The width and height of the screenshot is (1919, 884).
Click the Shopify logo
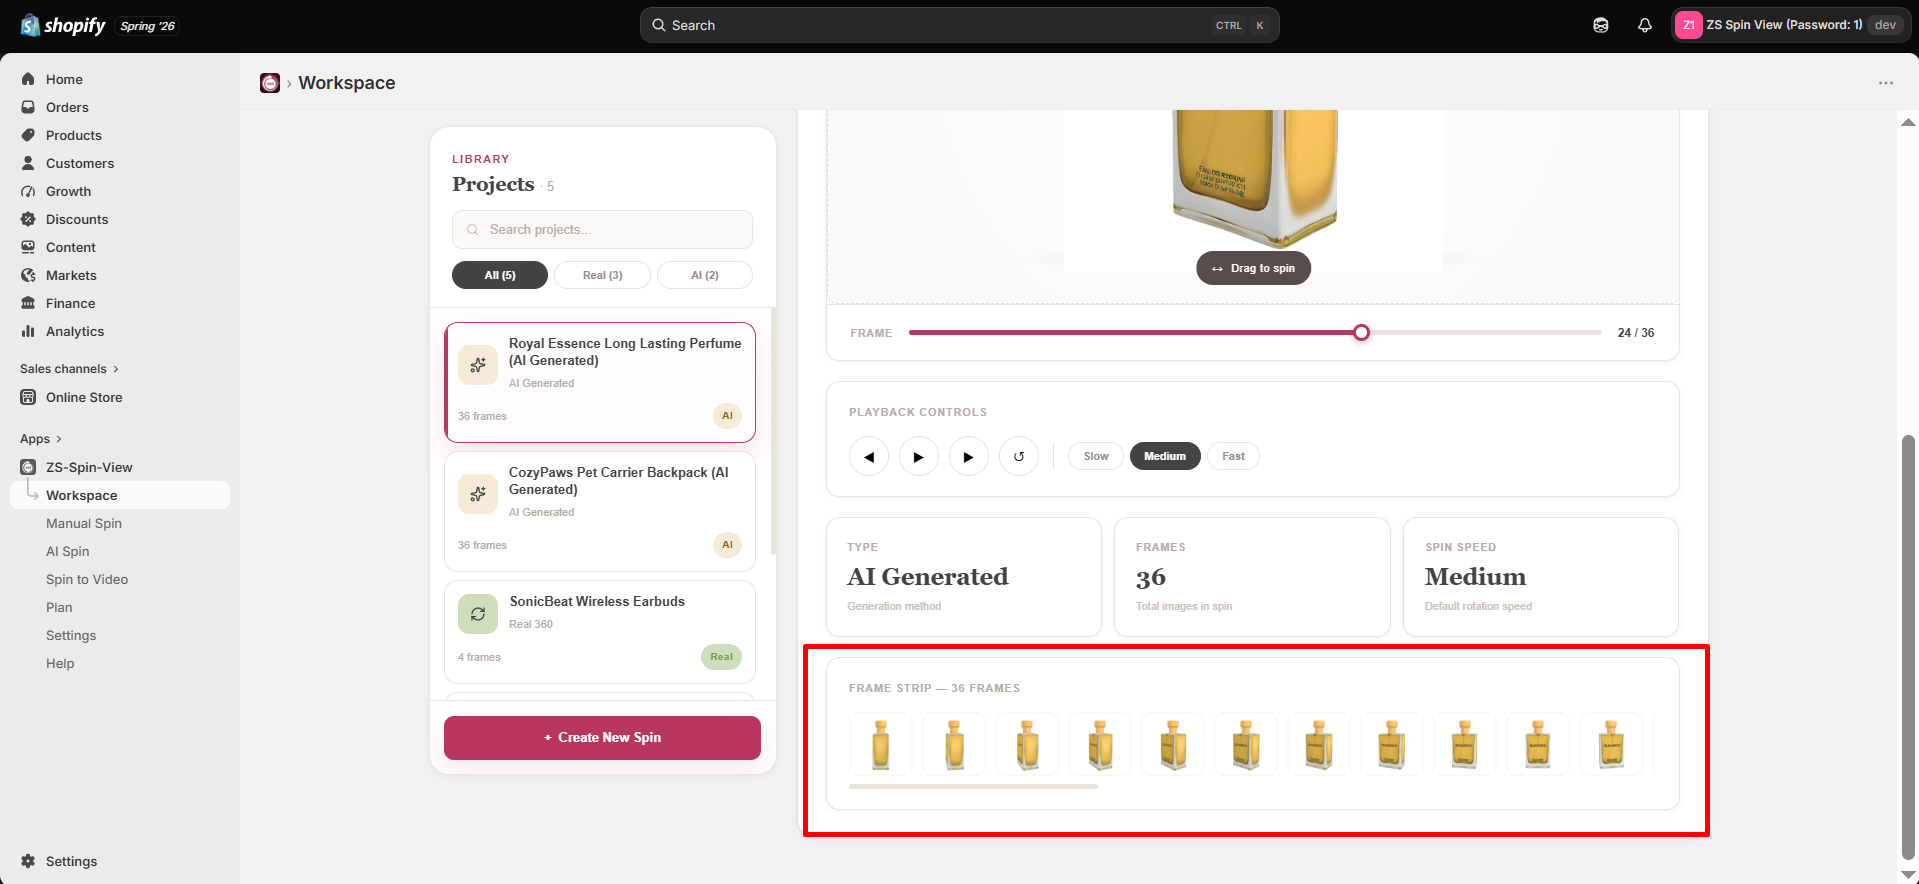tap(64, 25)
